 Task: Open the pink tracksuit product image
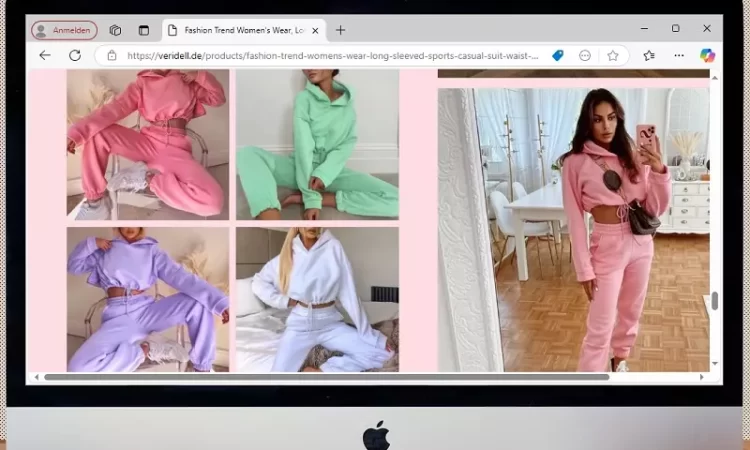point(148,145)
